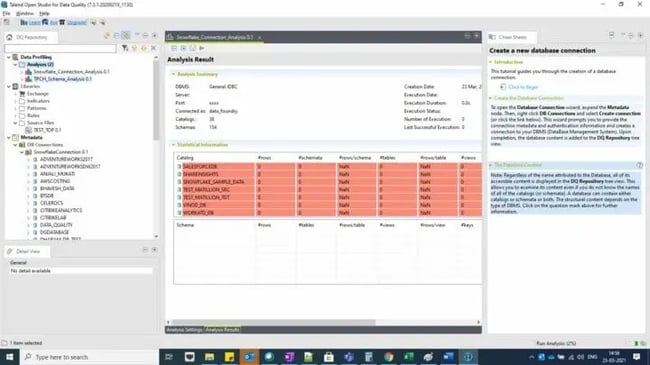Collapse the Statistical Information section
The height and width of the screenshot is (365, 650).
click(173, 145)
